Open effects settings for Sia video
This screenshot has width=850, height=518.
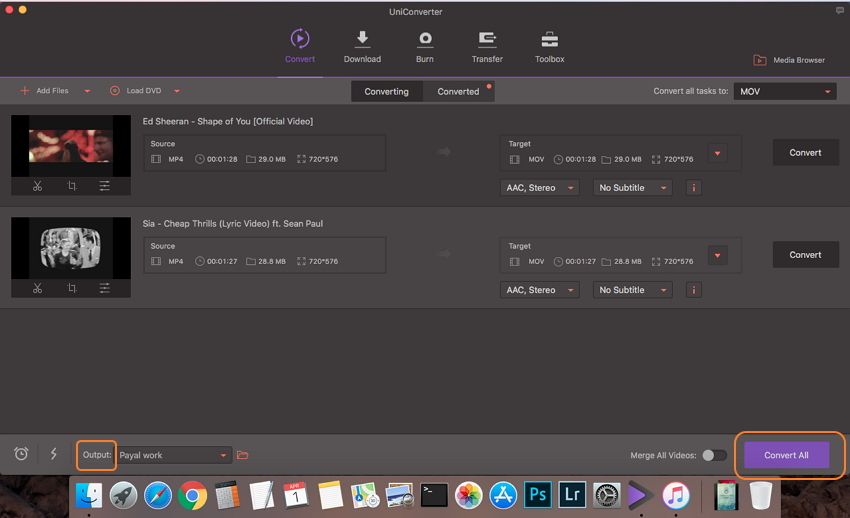[105, 288]
